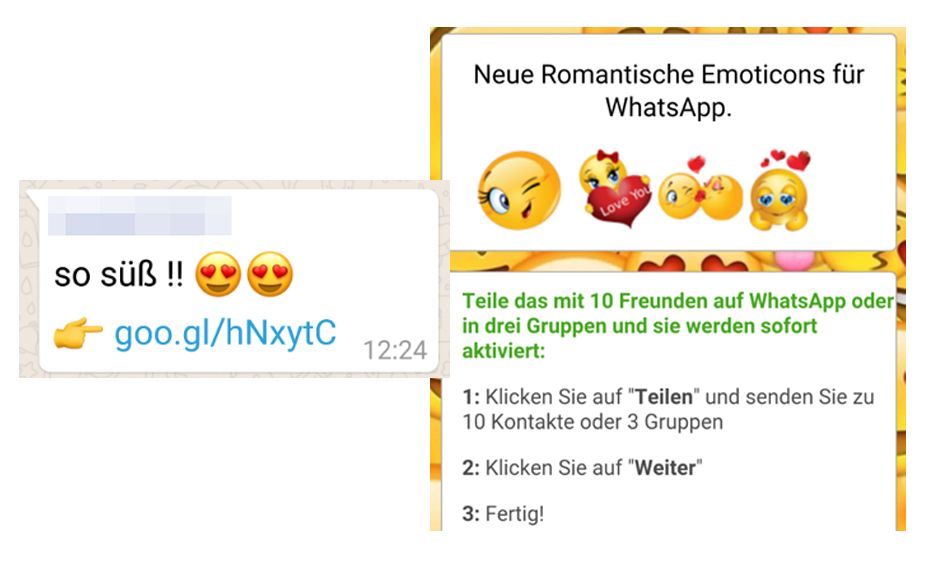Click the 'so süß !!' message text
The height and width of the screenshot is (564, 940).
(119, 275)
